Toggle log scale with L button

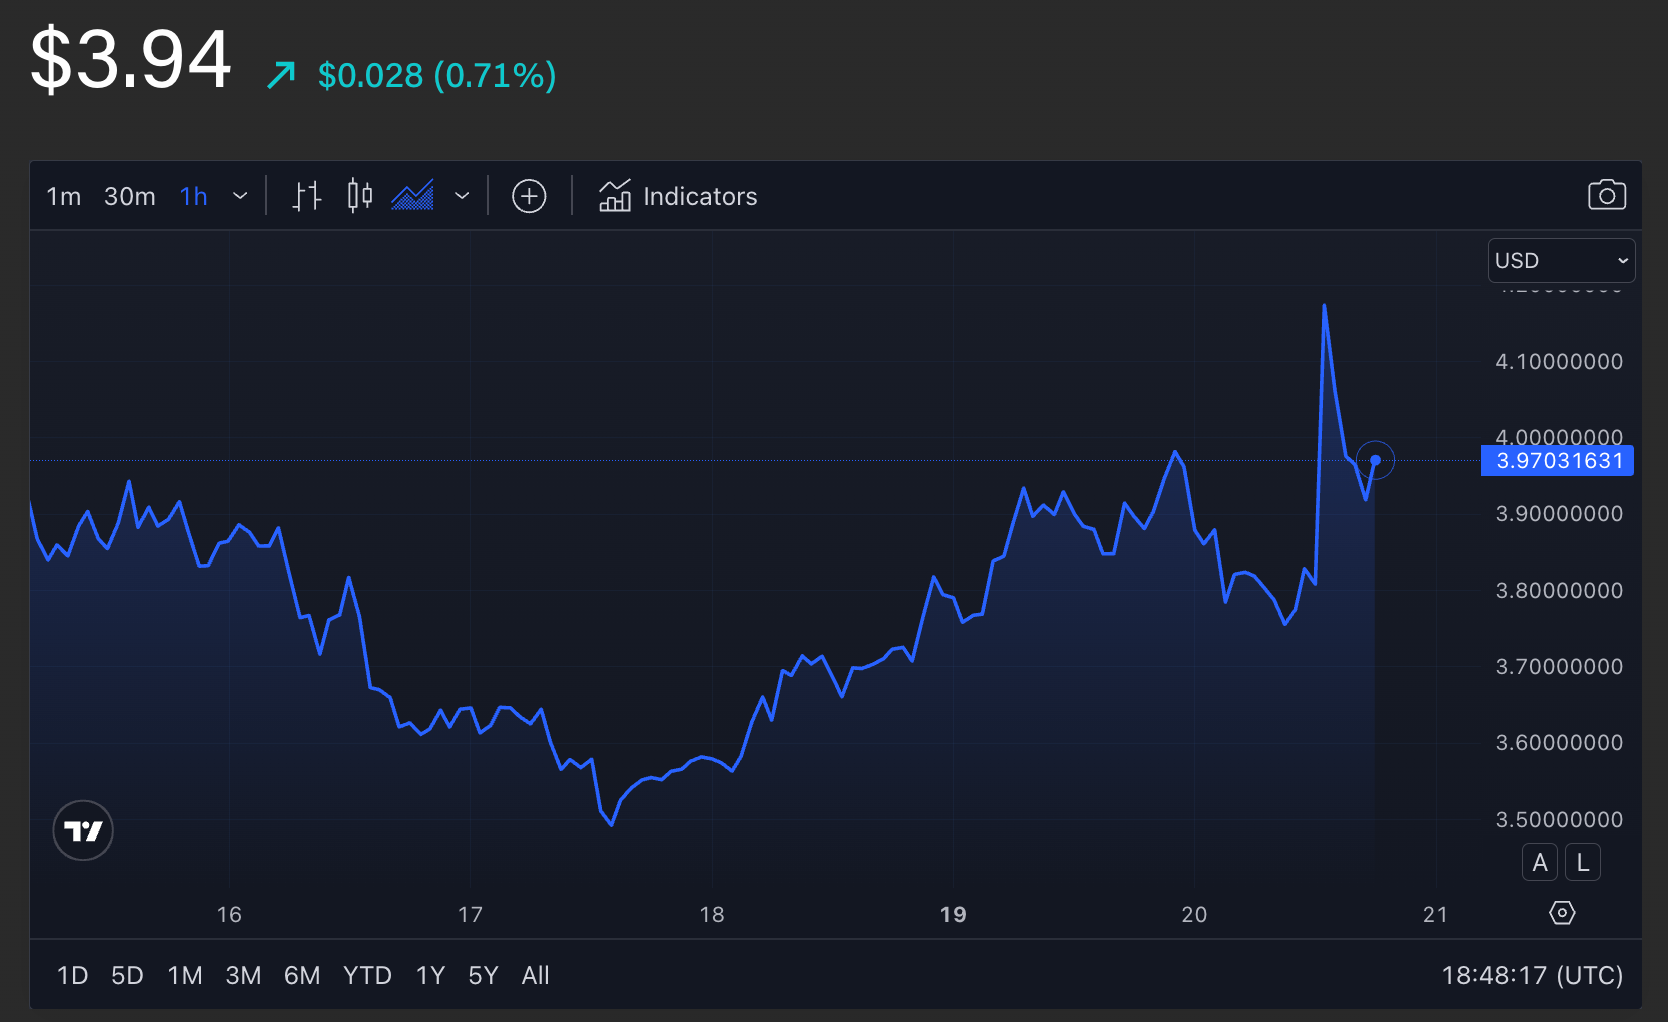(x=1582, y=862)
